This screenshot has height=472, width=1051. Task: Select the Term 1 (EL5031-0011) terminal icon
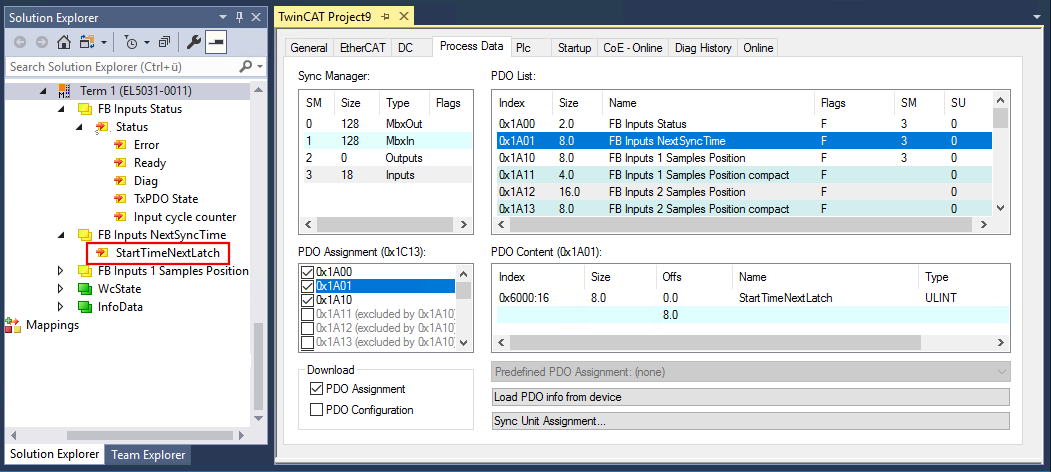(64, 91)
